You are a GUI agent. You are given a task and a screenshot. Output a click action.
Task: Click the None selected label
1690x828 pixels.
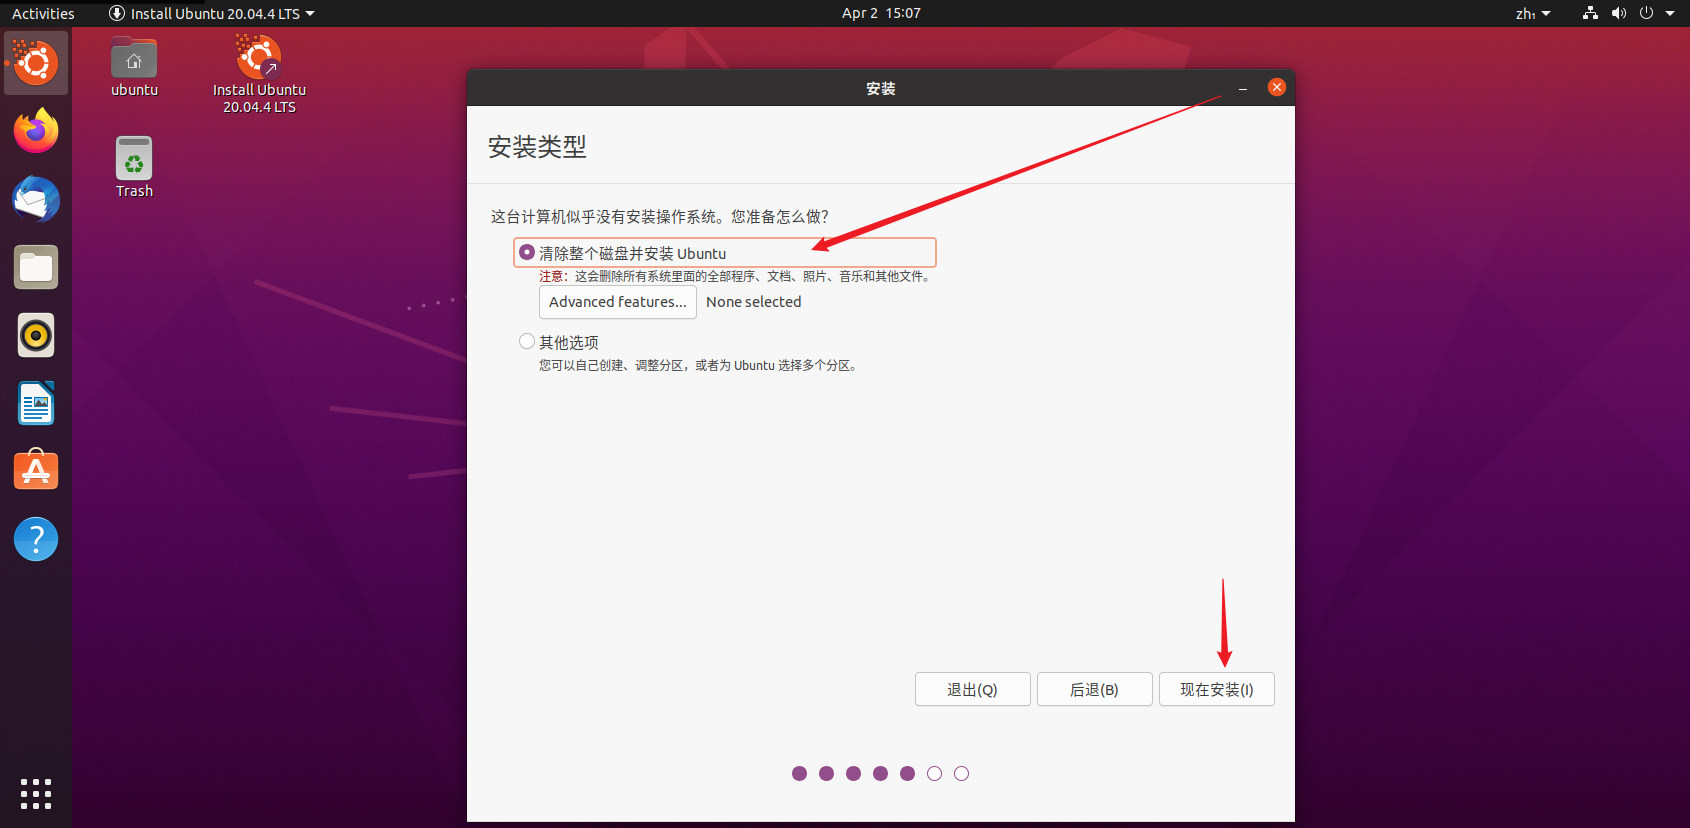[x=754, y=302]
